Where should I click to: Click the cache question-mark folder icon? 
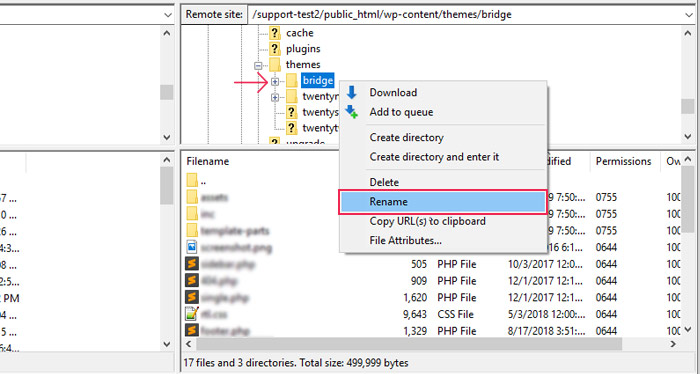(x=275, y=33)
